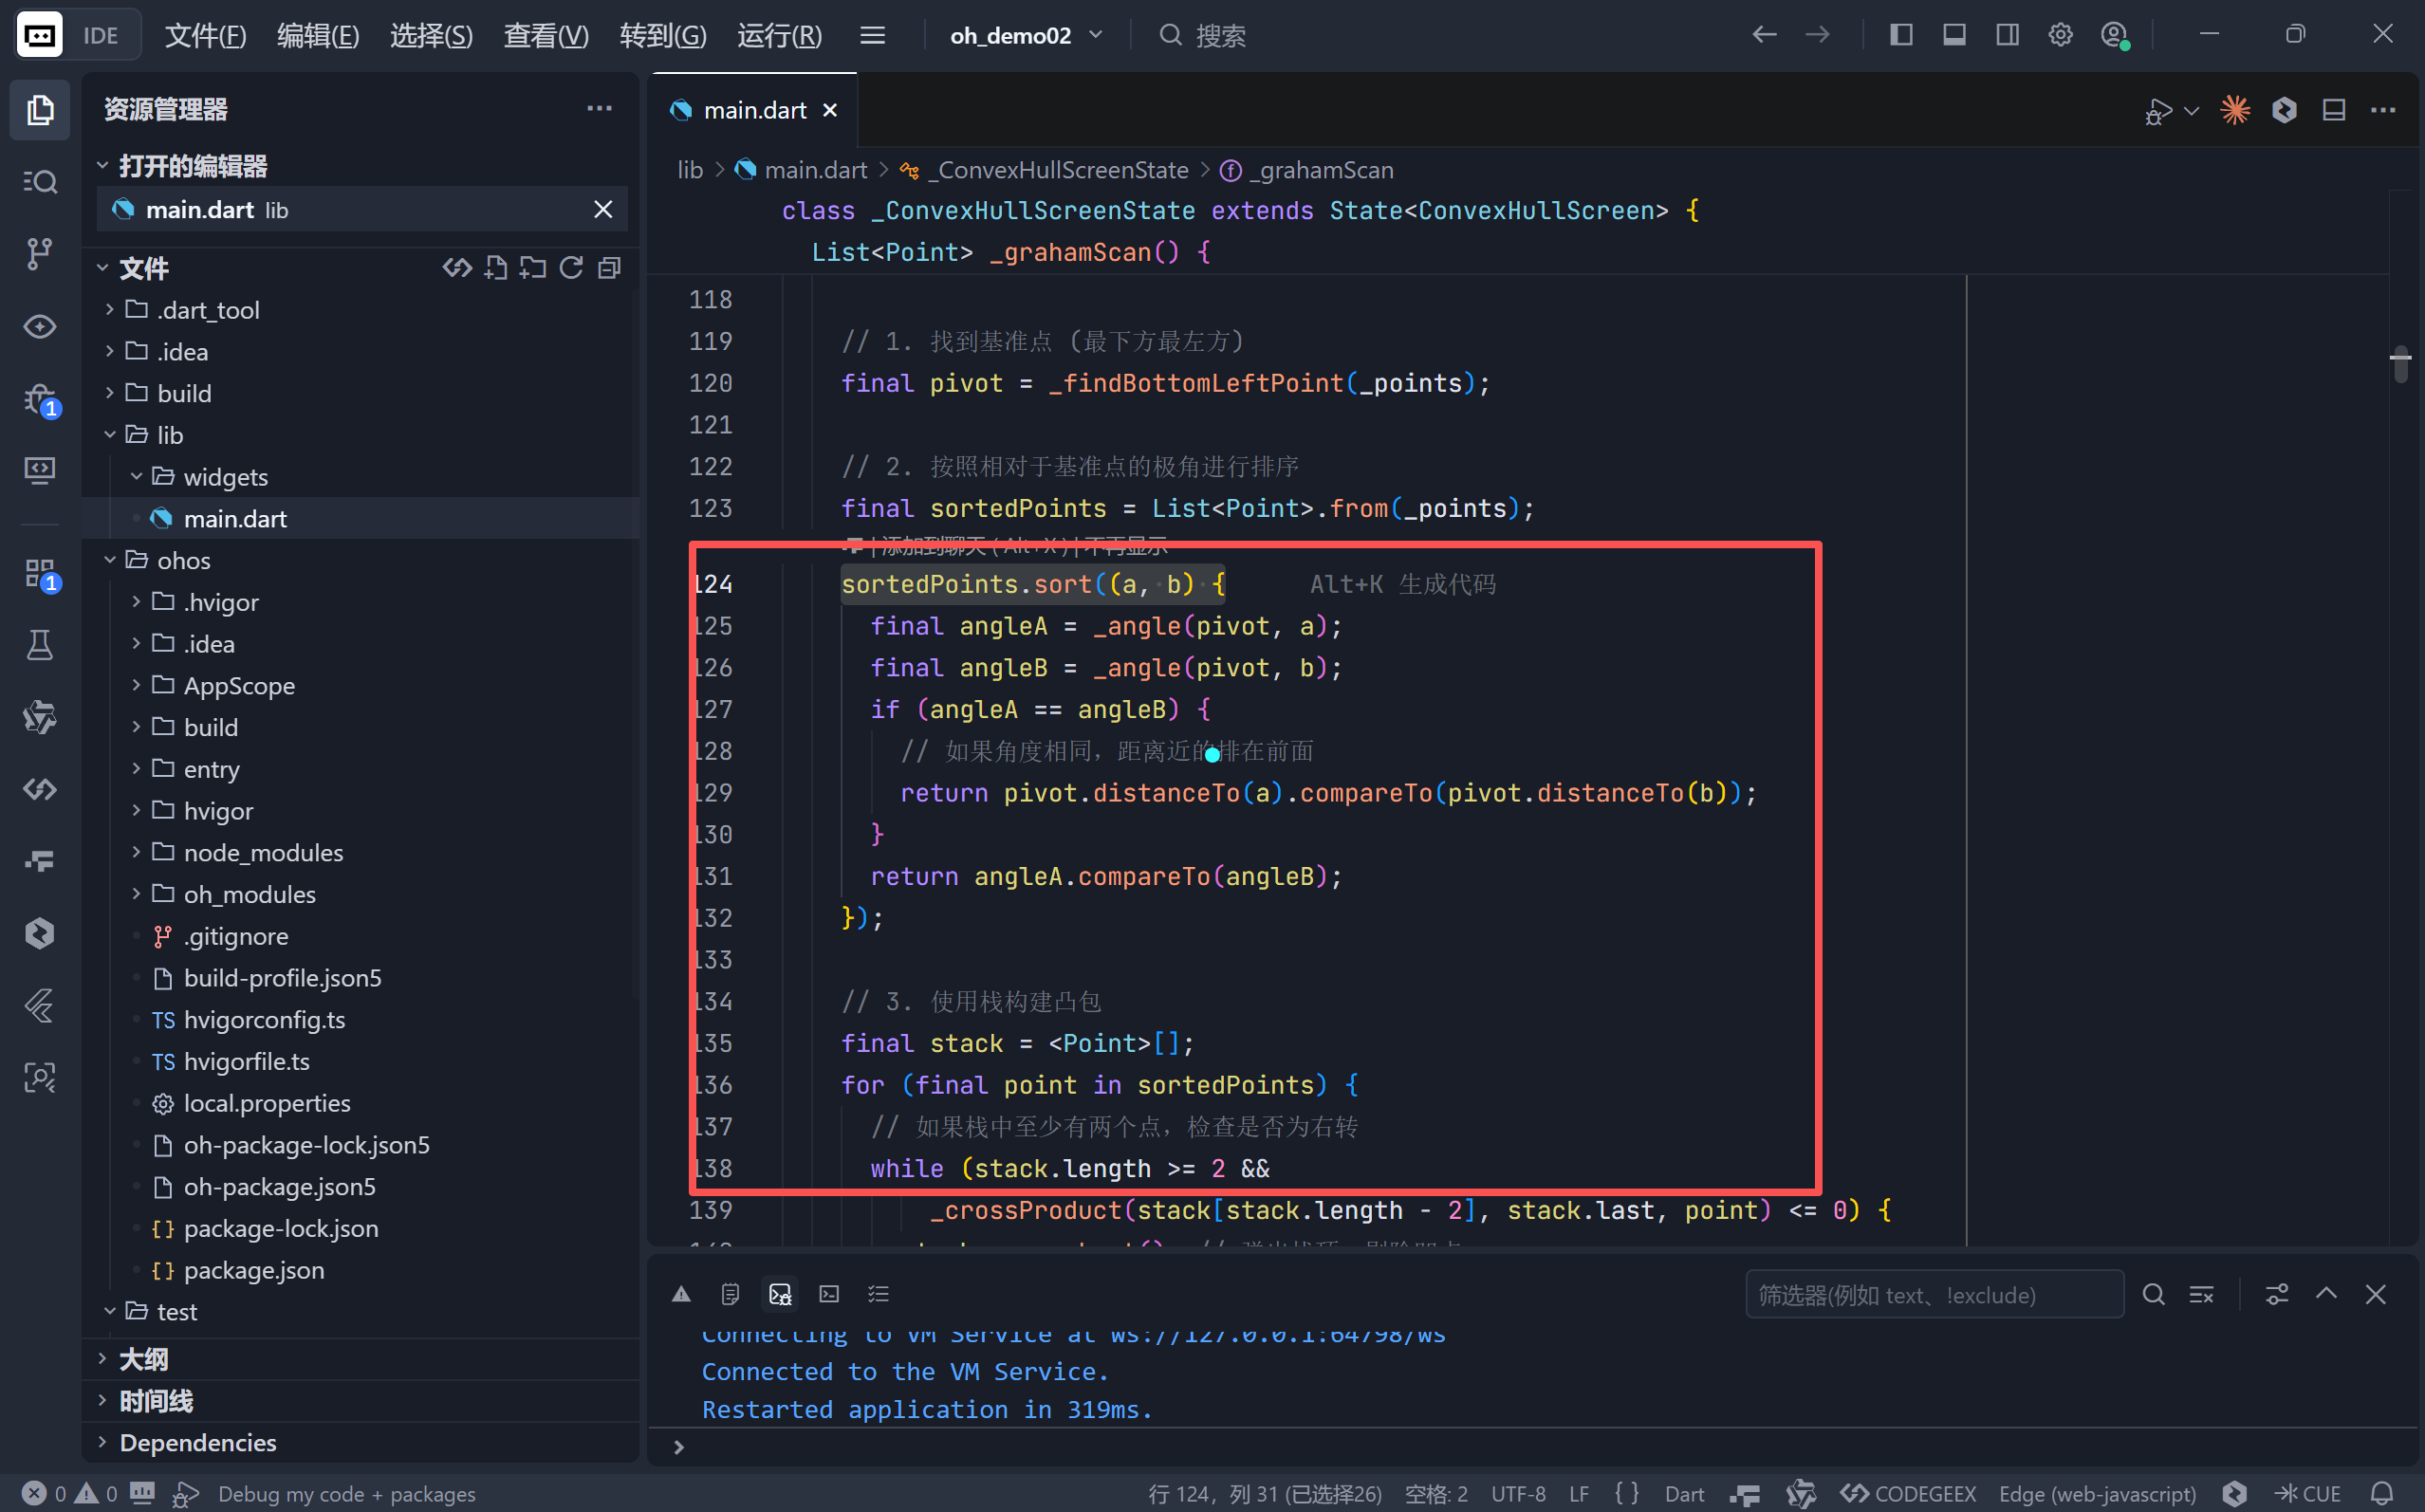Expand the 大纲 outline section
This screenshot has height=1512, width=2425.
pos(144,1359)
